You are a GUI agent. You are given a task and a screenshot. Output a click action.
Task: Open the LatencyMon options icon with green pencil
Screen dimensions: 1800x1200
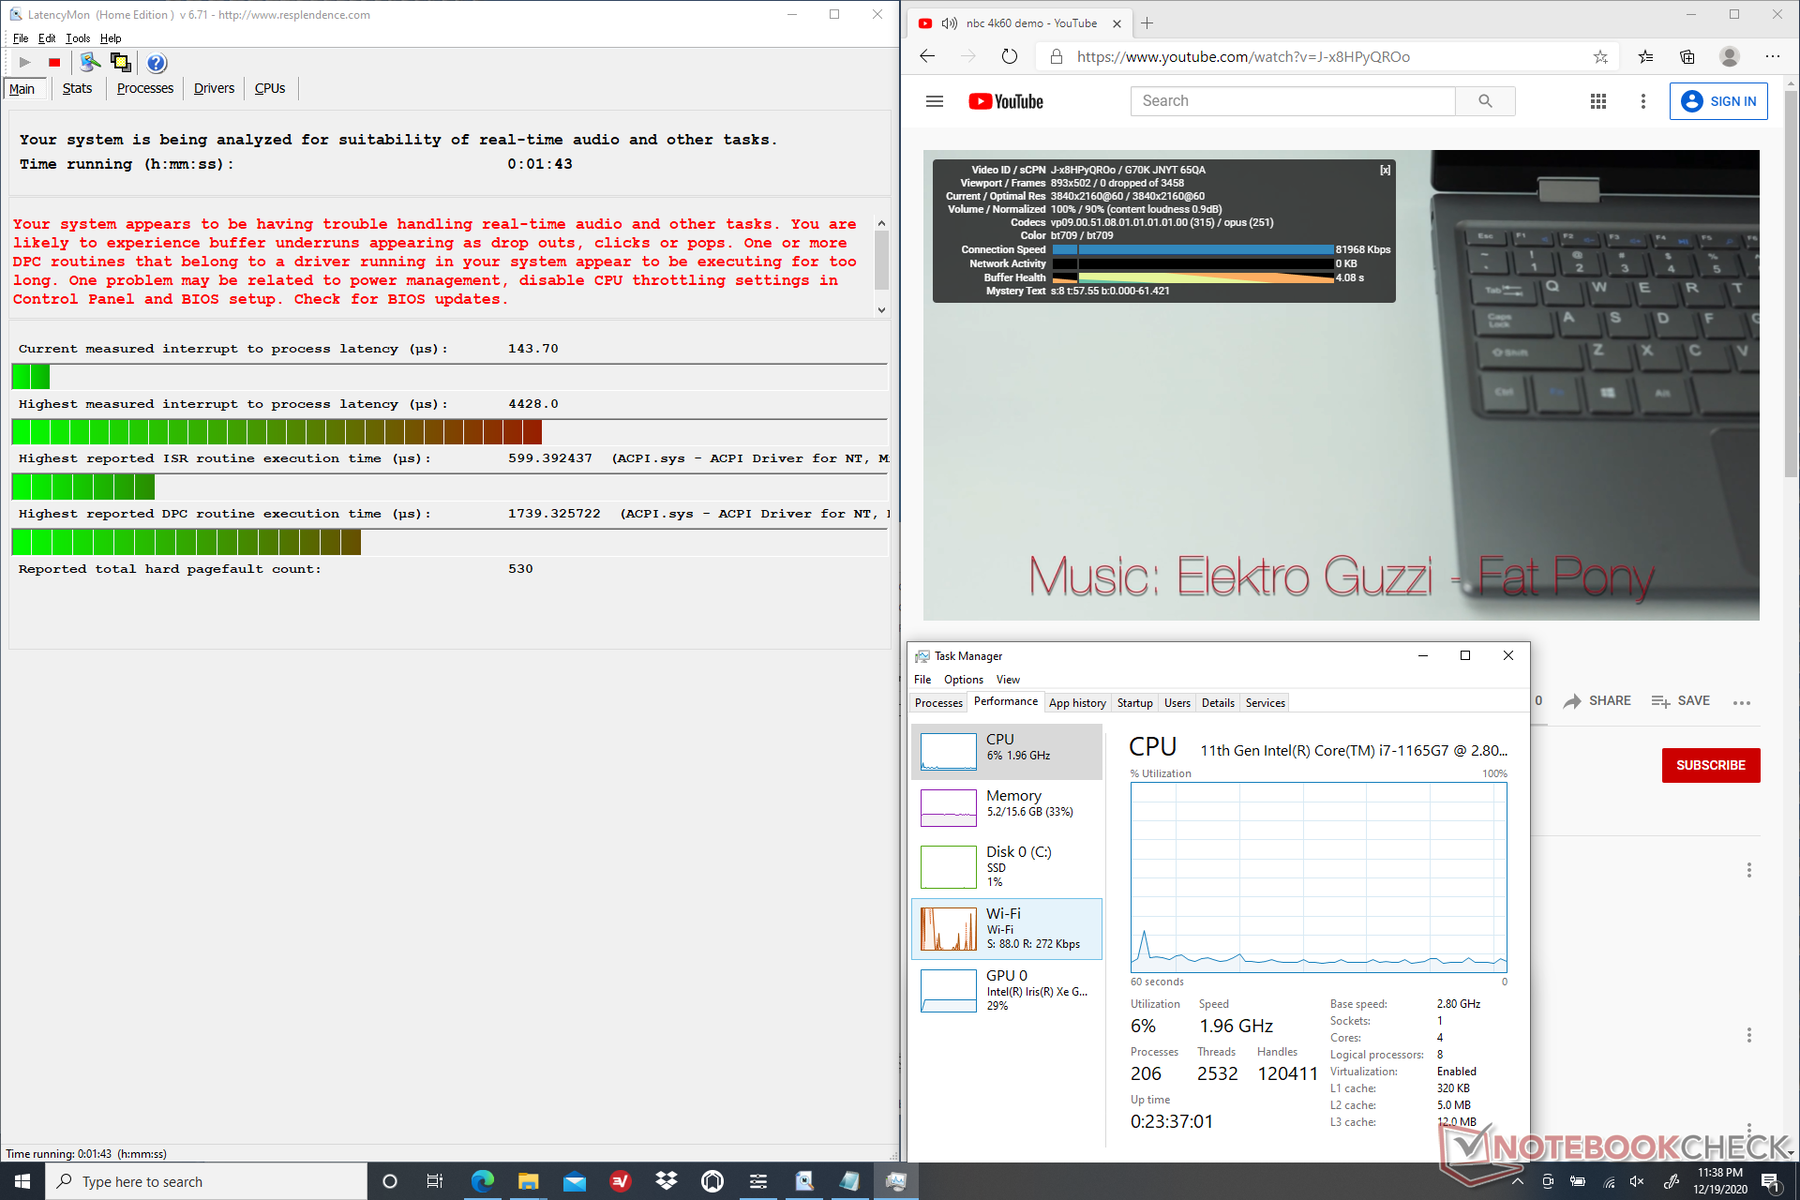coord(90,63)
